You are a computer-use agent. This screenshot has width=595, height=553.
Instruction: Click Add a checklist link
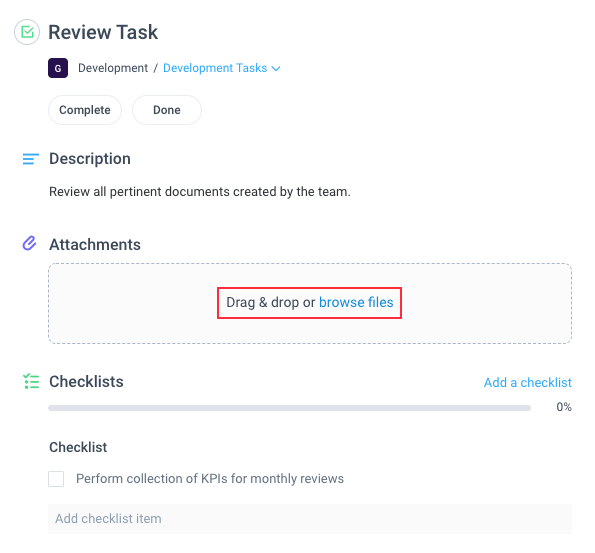point(527,383)
